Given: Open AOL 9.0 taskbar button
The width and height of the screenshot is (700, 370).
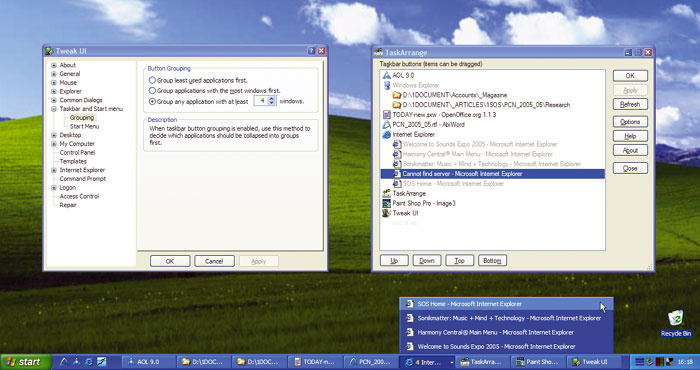Looking at the screenshot, I should pos(149,362).
